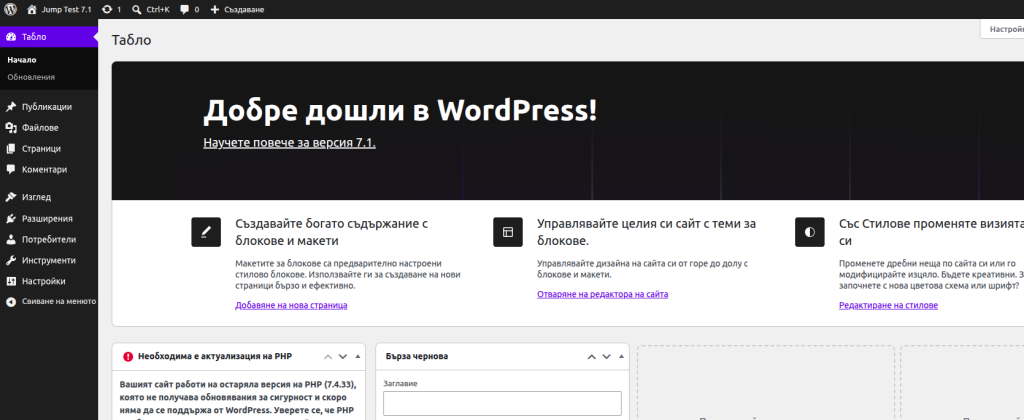The height and width of the screenshot is (420, 1024).
Task: View the pending updates icon in admin bar
Action: (106, 10)
